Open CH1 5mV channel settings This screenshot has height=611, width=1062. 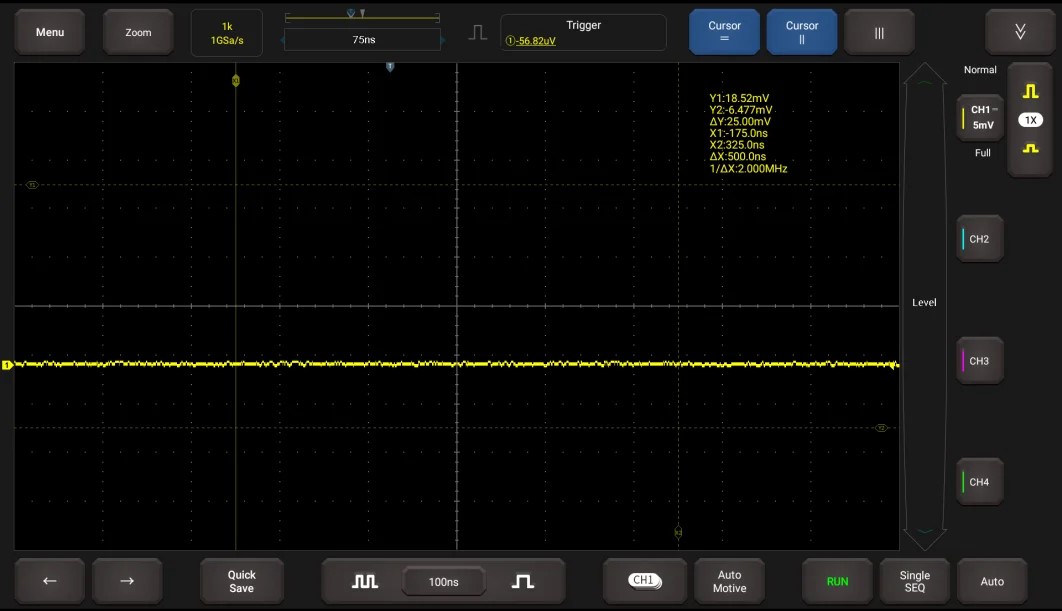click(980, 117)
